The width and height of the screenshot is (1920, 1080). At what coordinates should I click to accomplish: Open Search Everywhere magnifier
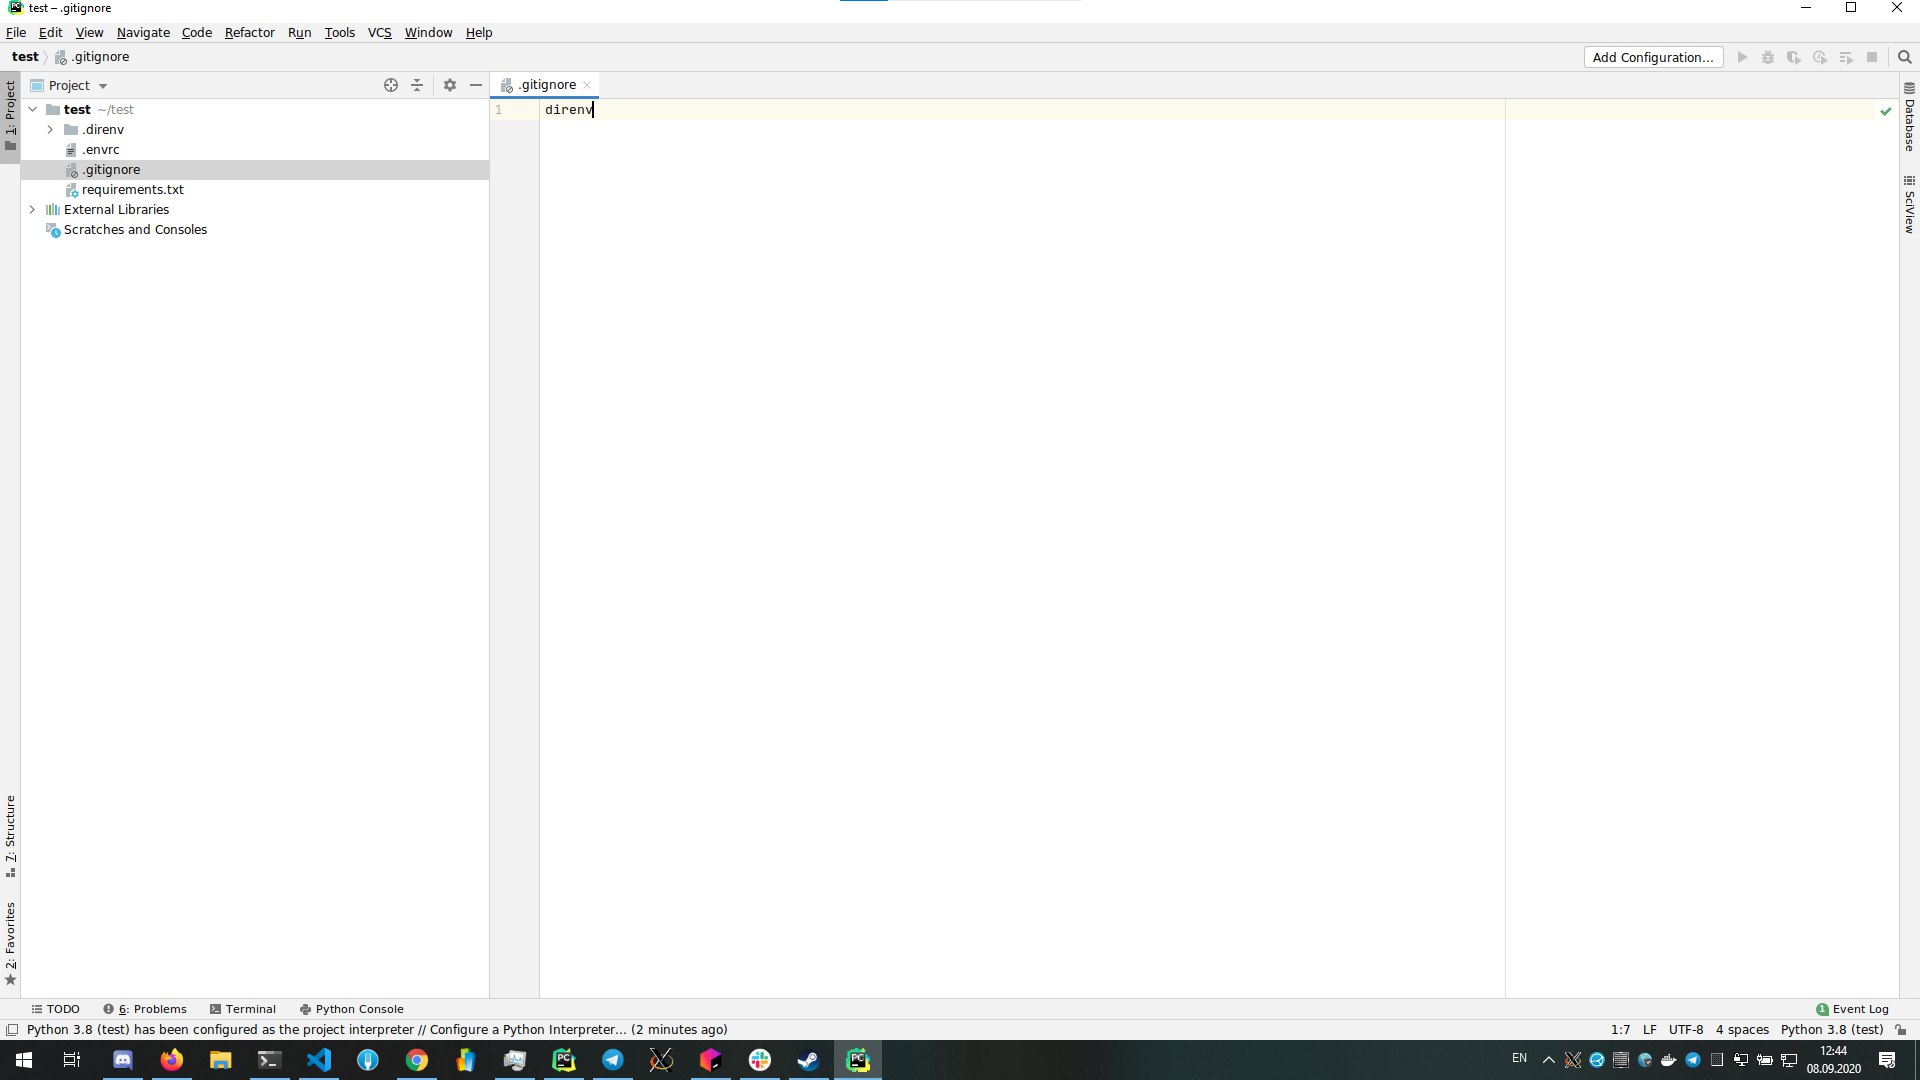[1905, 57]
